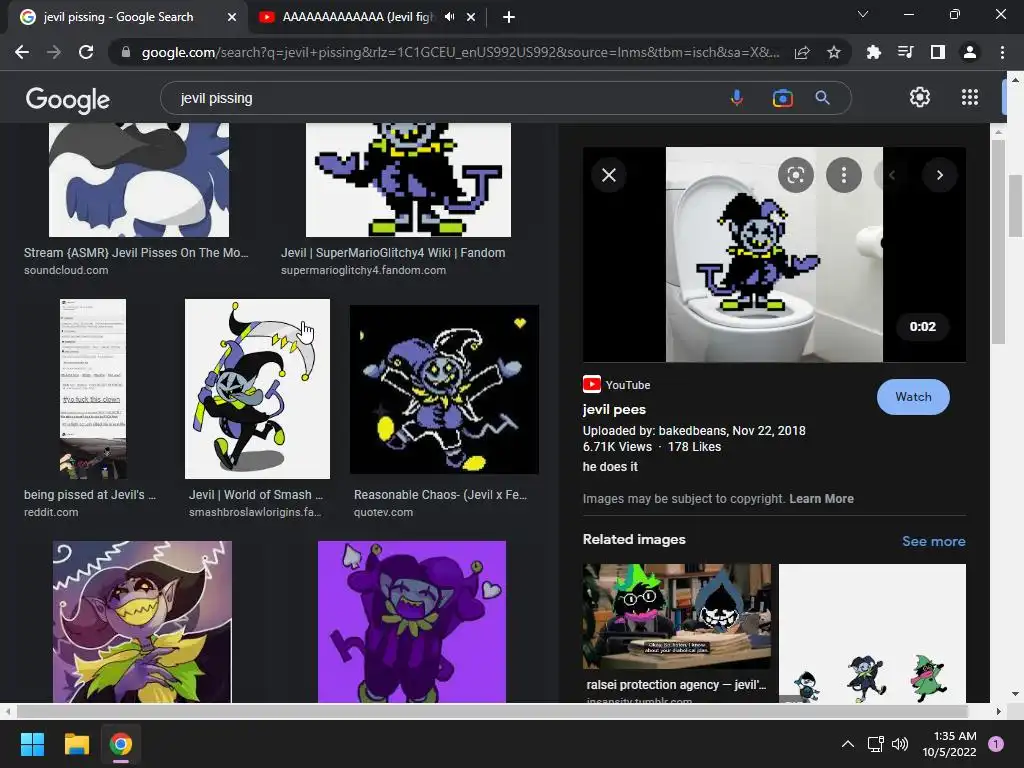This screenshot has width=1024, height=768.
Task: Open the World of Smash Jevil image
Action: (257, 389)
